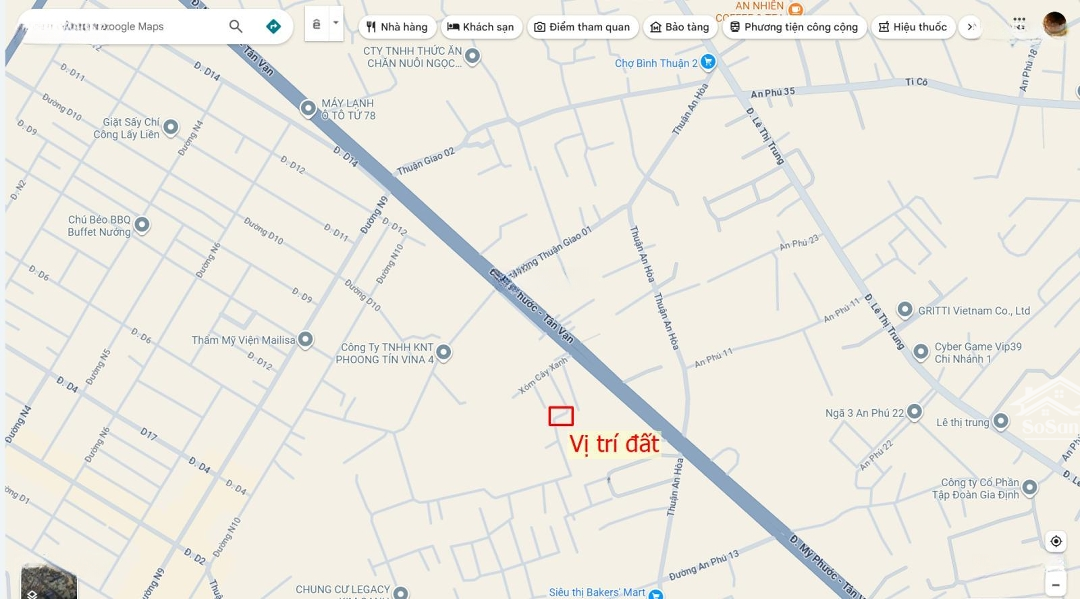The image size is (1080, 599).
Task: Select the Khách sạn category chip
Action: tap(481, 27)
